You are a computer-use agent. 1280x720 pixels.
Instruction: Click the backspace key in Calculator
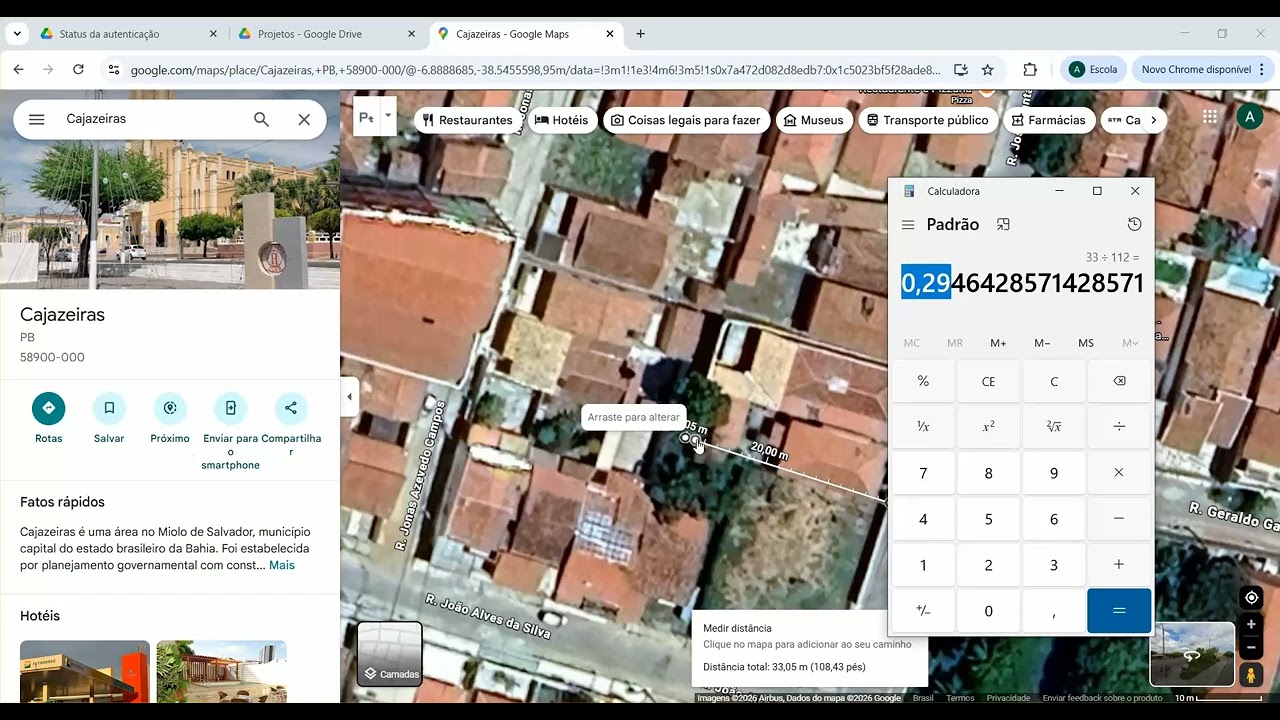(1119, 381)
